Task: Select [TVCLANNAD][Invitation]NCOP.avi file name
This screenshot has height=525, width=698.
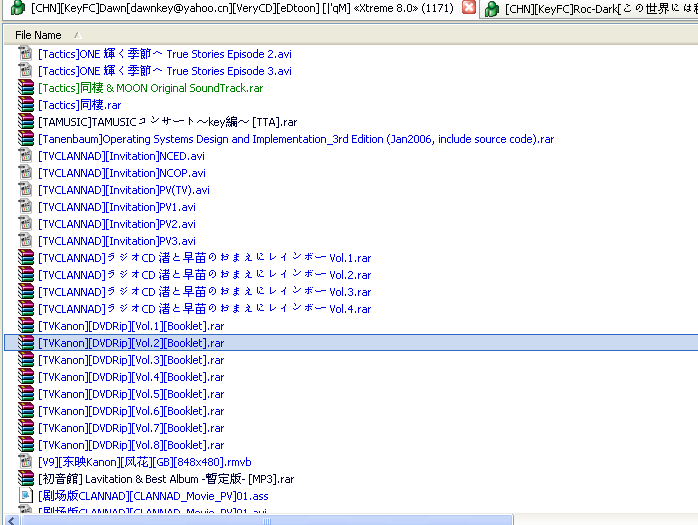Action: pos(122,173)
